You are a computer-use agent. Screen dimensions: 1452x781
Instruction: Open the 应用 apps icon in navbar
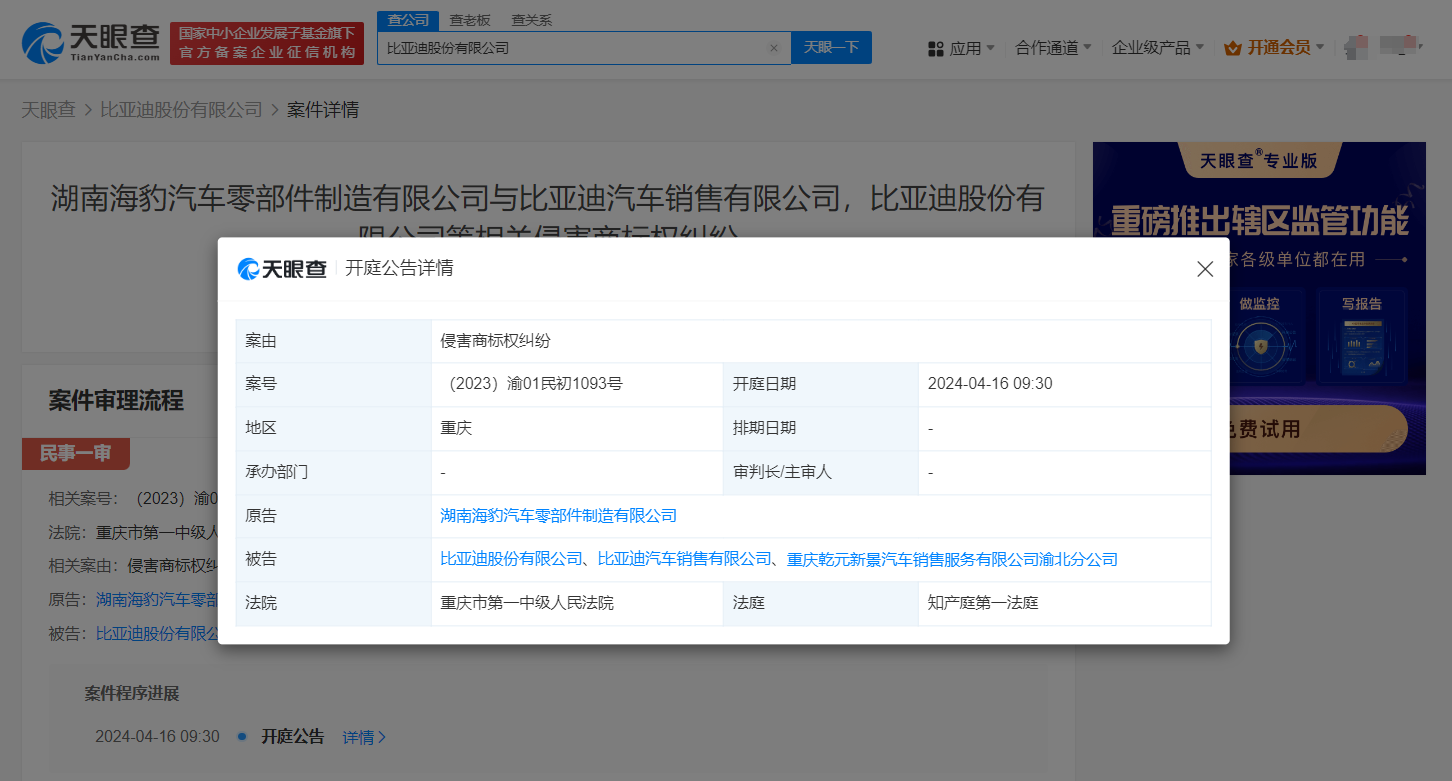click(x=936, y=47)
